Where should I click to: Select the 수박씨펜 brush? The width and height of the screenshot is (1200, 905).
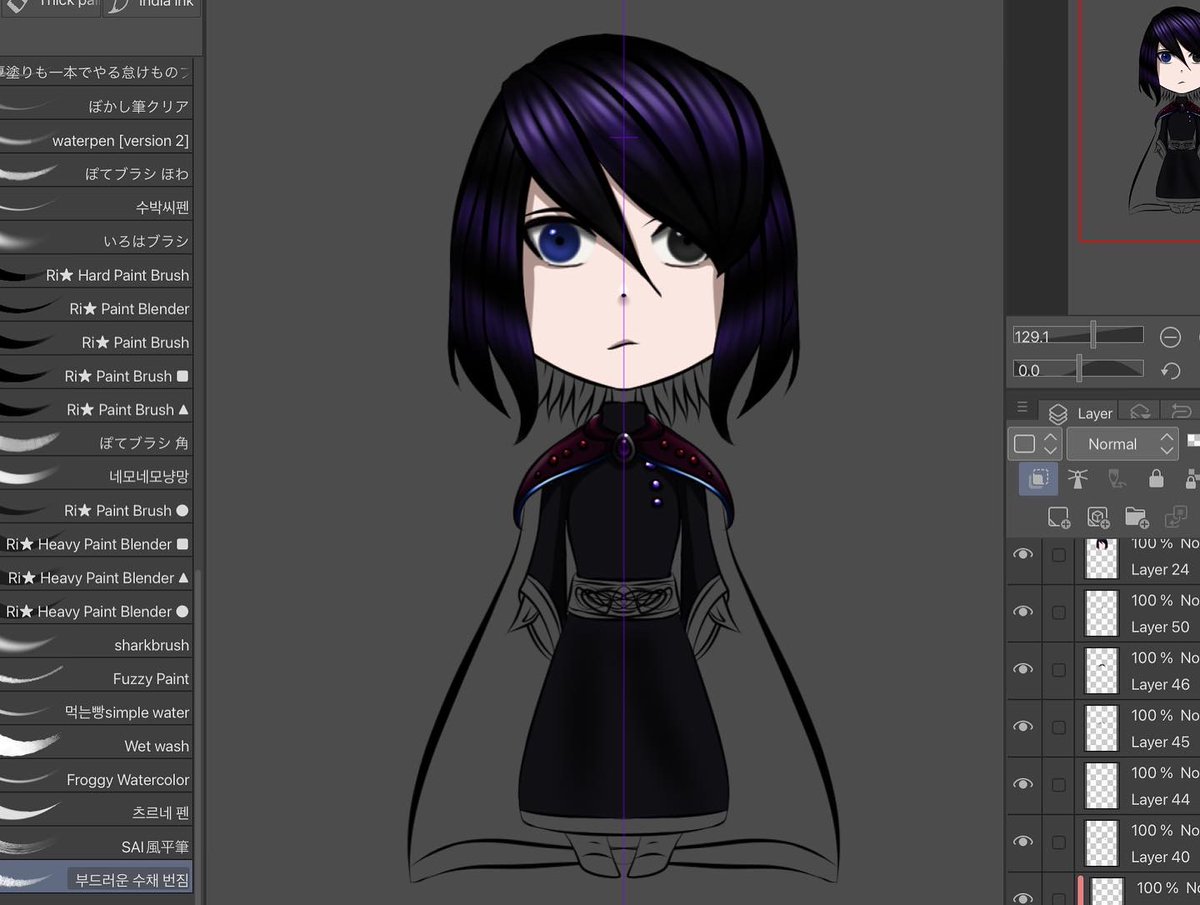(x=96, y=207)
